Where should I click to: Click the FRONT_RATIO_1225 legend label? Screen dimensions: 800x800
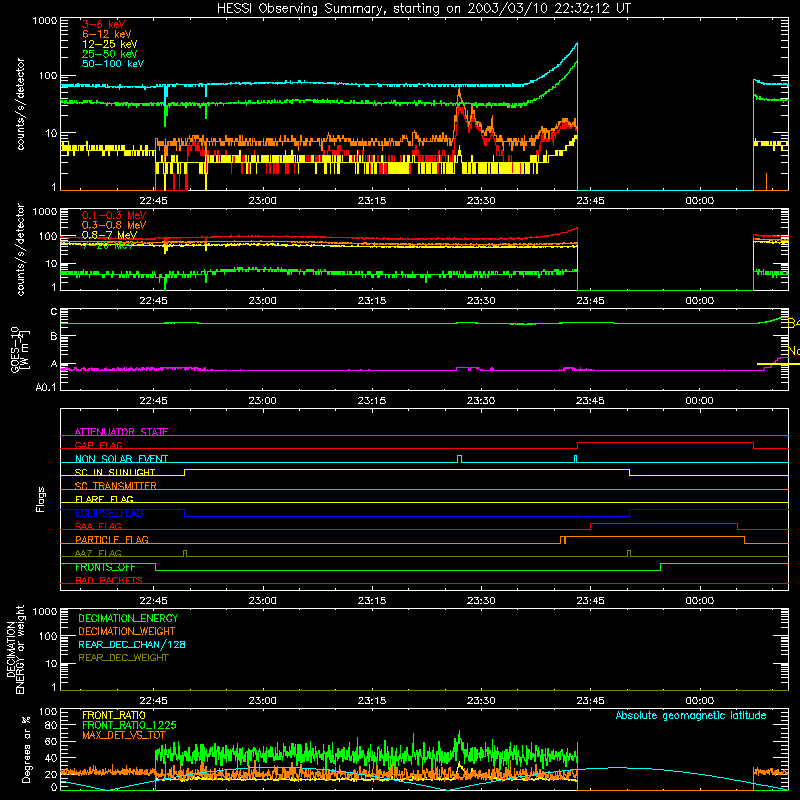tap(129, 725)
